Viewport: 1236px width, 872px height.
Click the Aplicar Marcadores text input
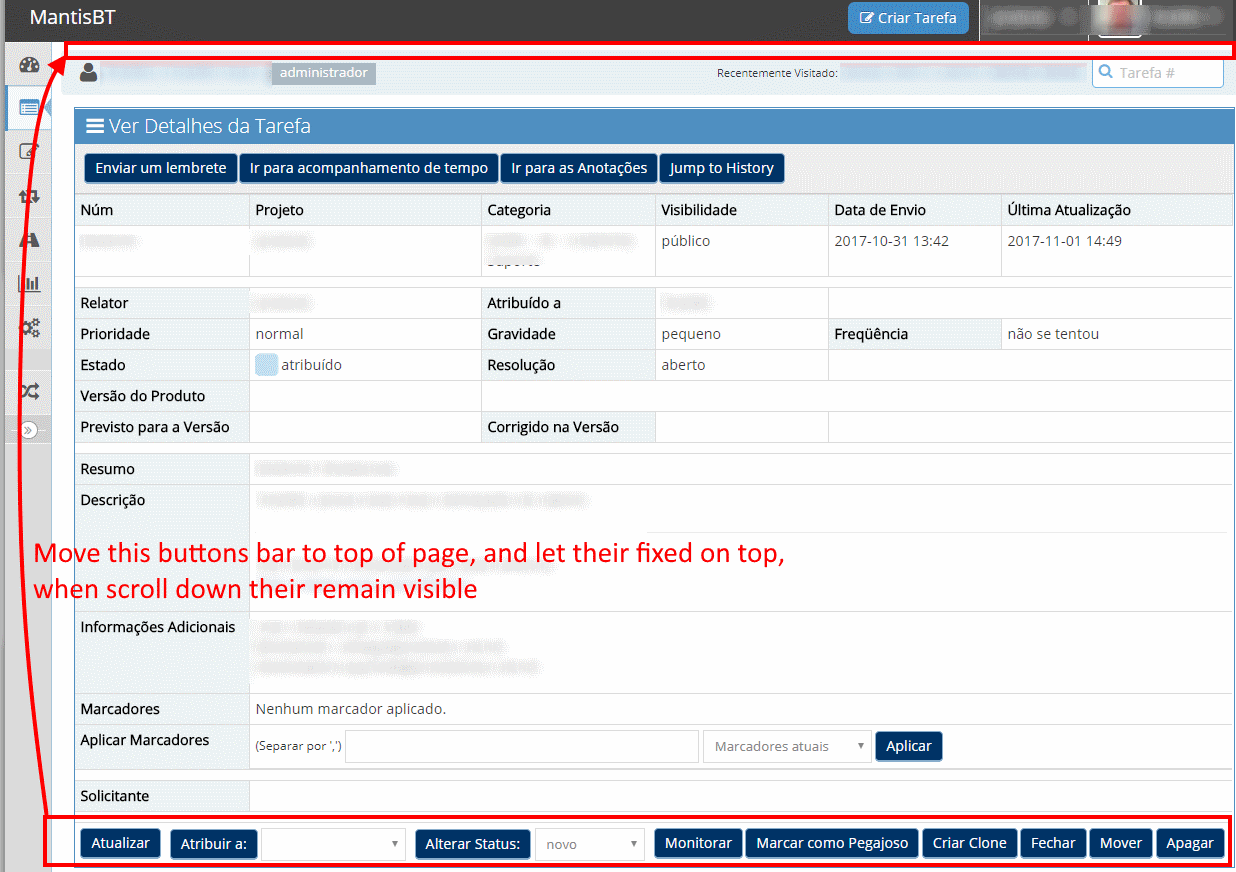pyautogui.click(x=521, y=746)
